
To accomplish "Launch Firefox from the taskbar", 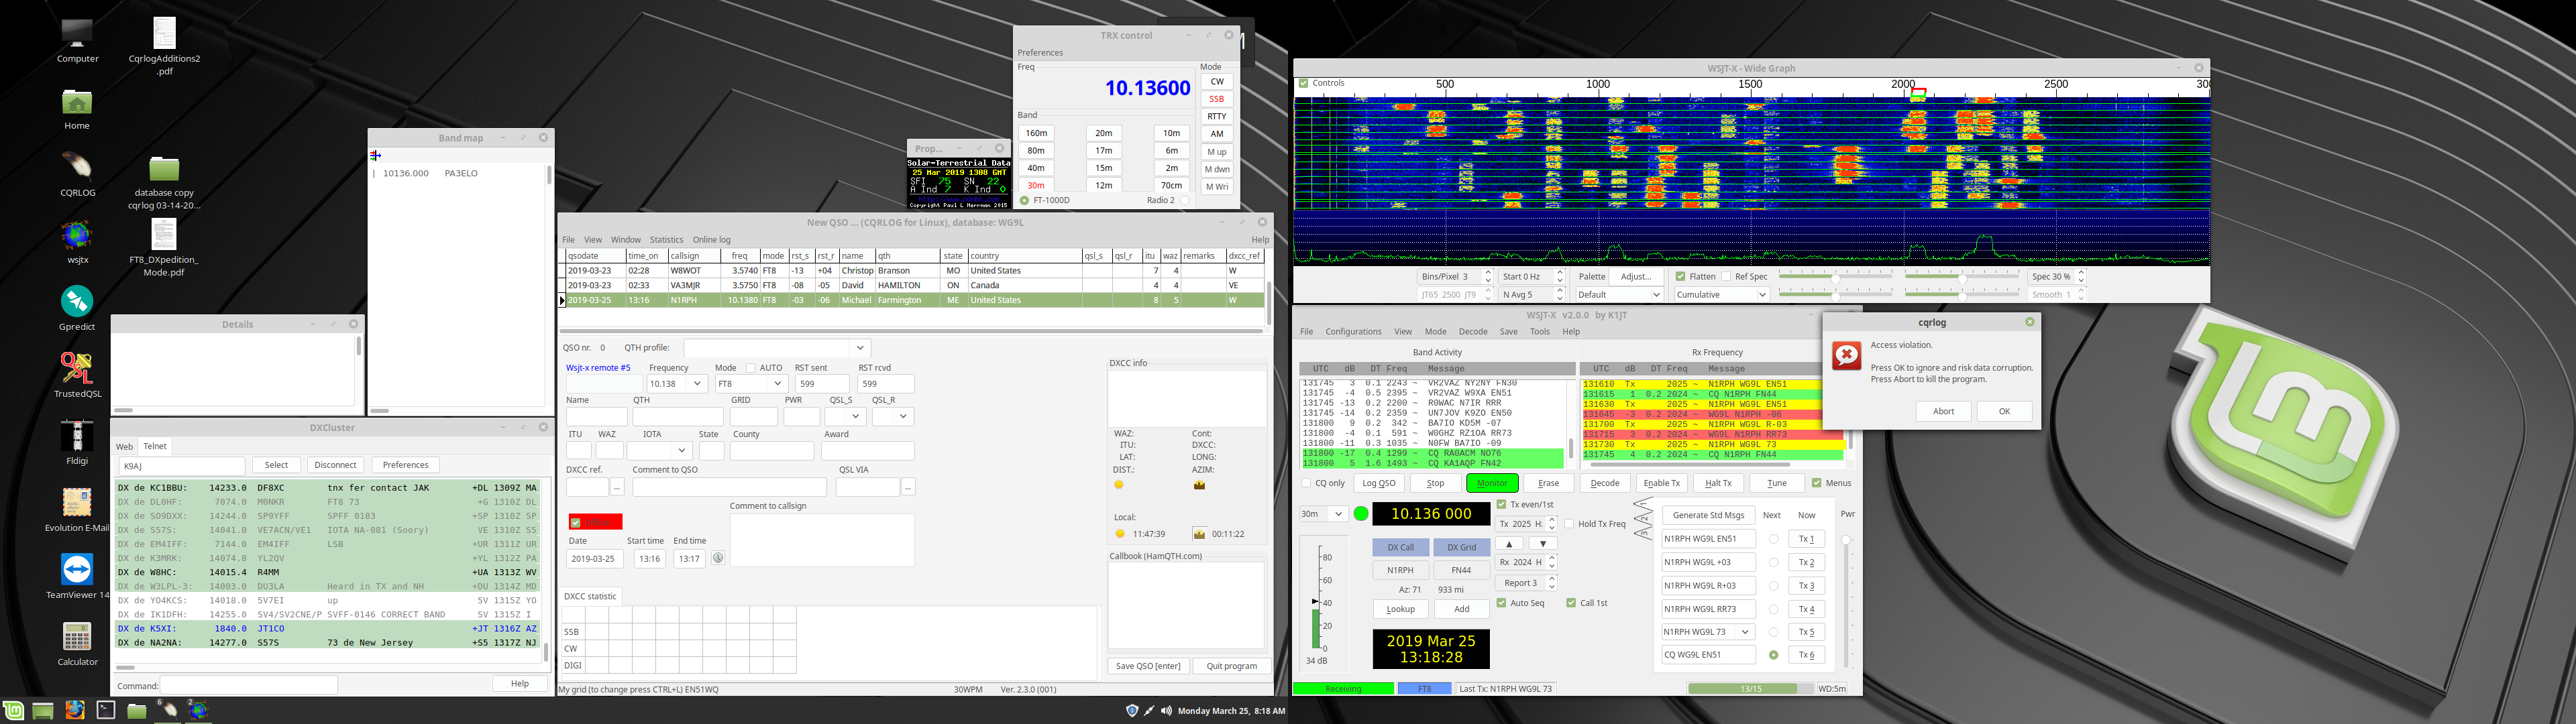I will click(75, 710).
